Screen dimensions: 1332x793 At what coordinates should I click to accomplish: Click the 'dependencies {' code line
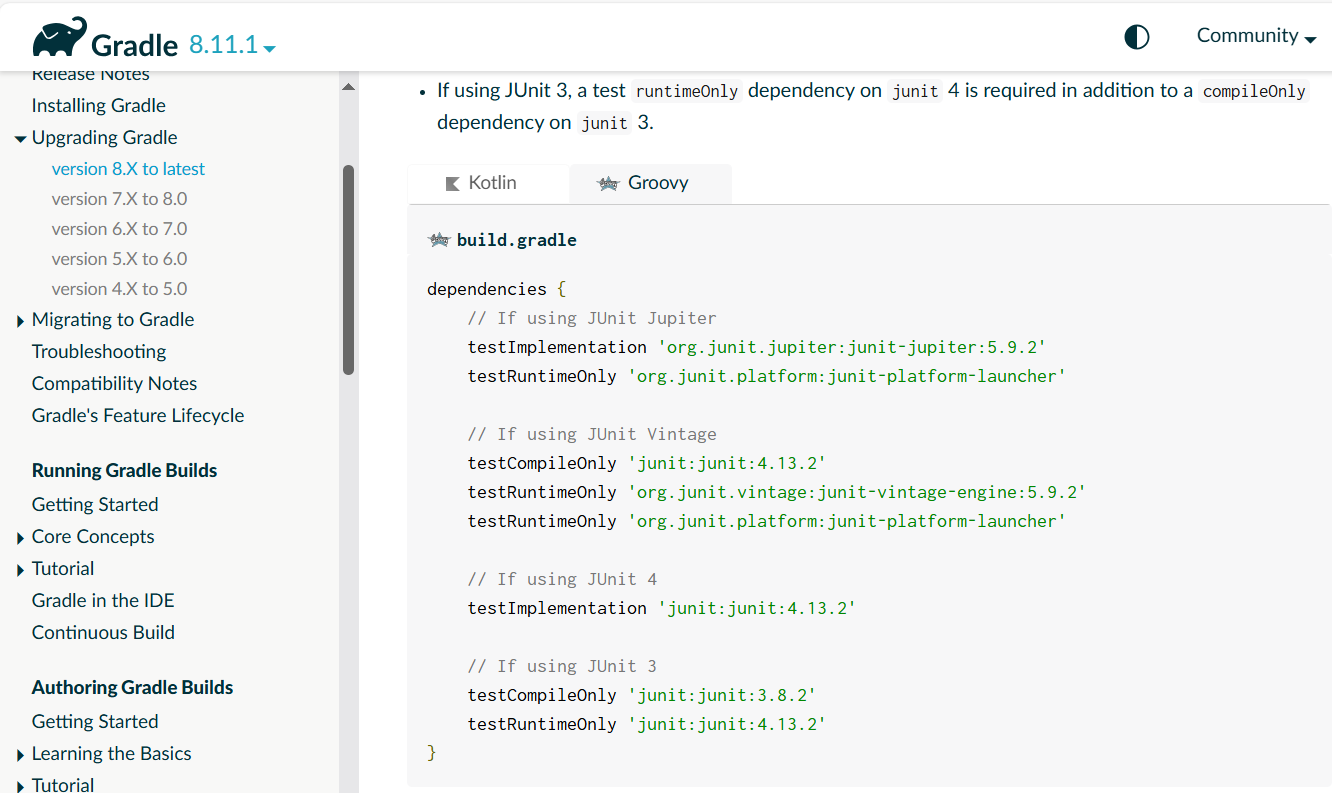(x=496, y=289)
